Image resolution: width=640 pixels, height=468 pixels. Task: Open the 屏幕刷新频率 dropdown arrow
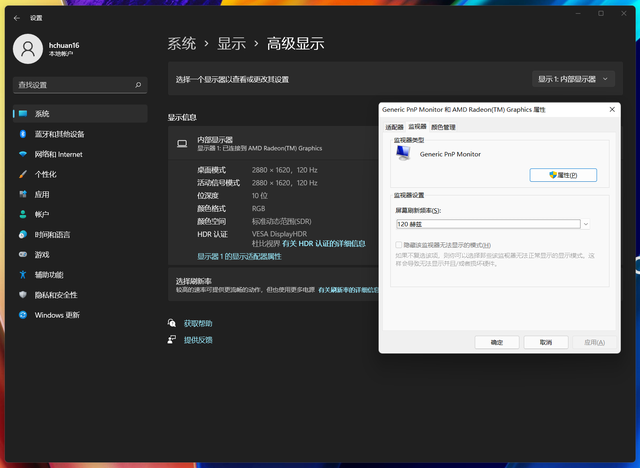coord(586,224)
